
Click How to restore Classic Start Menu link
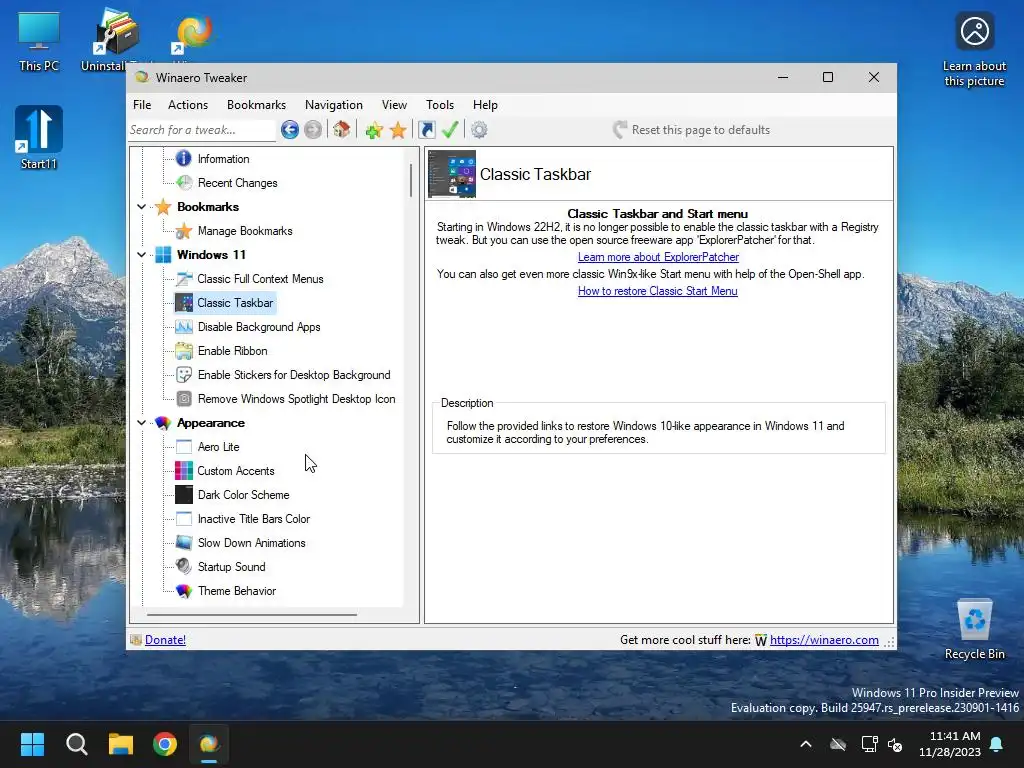(658, 291)
